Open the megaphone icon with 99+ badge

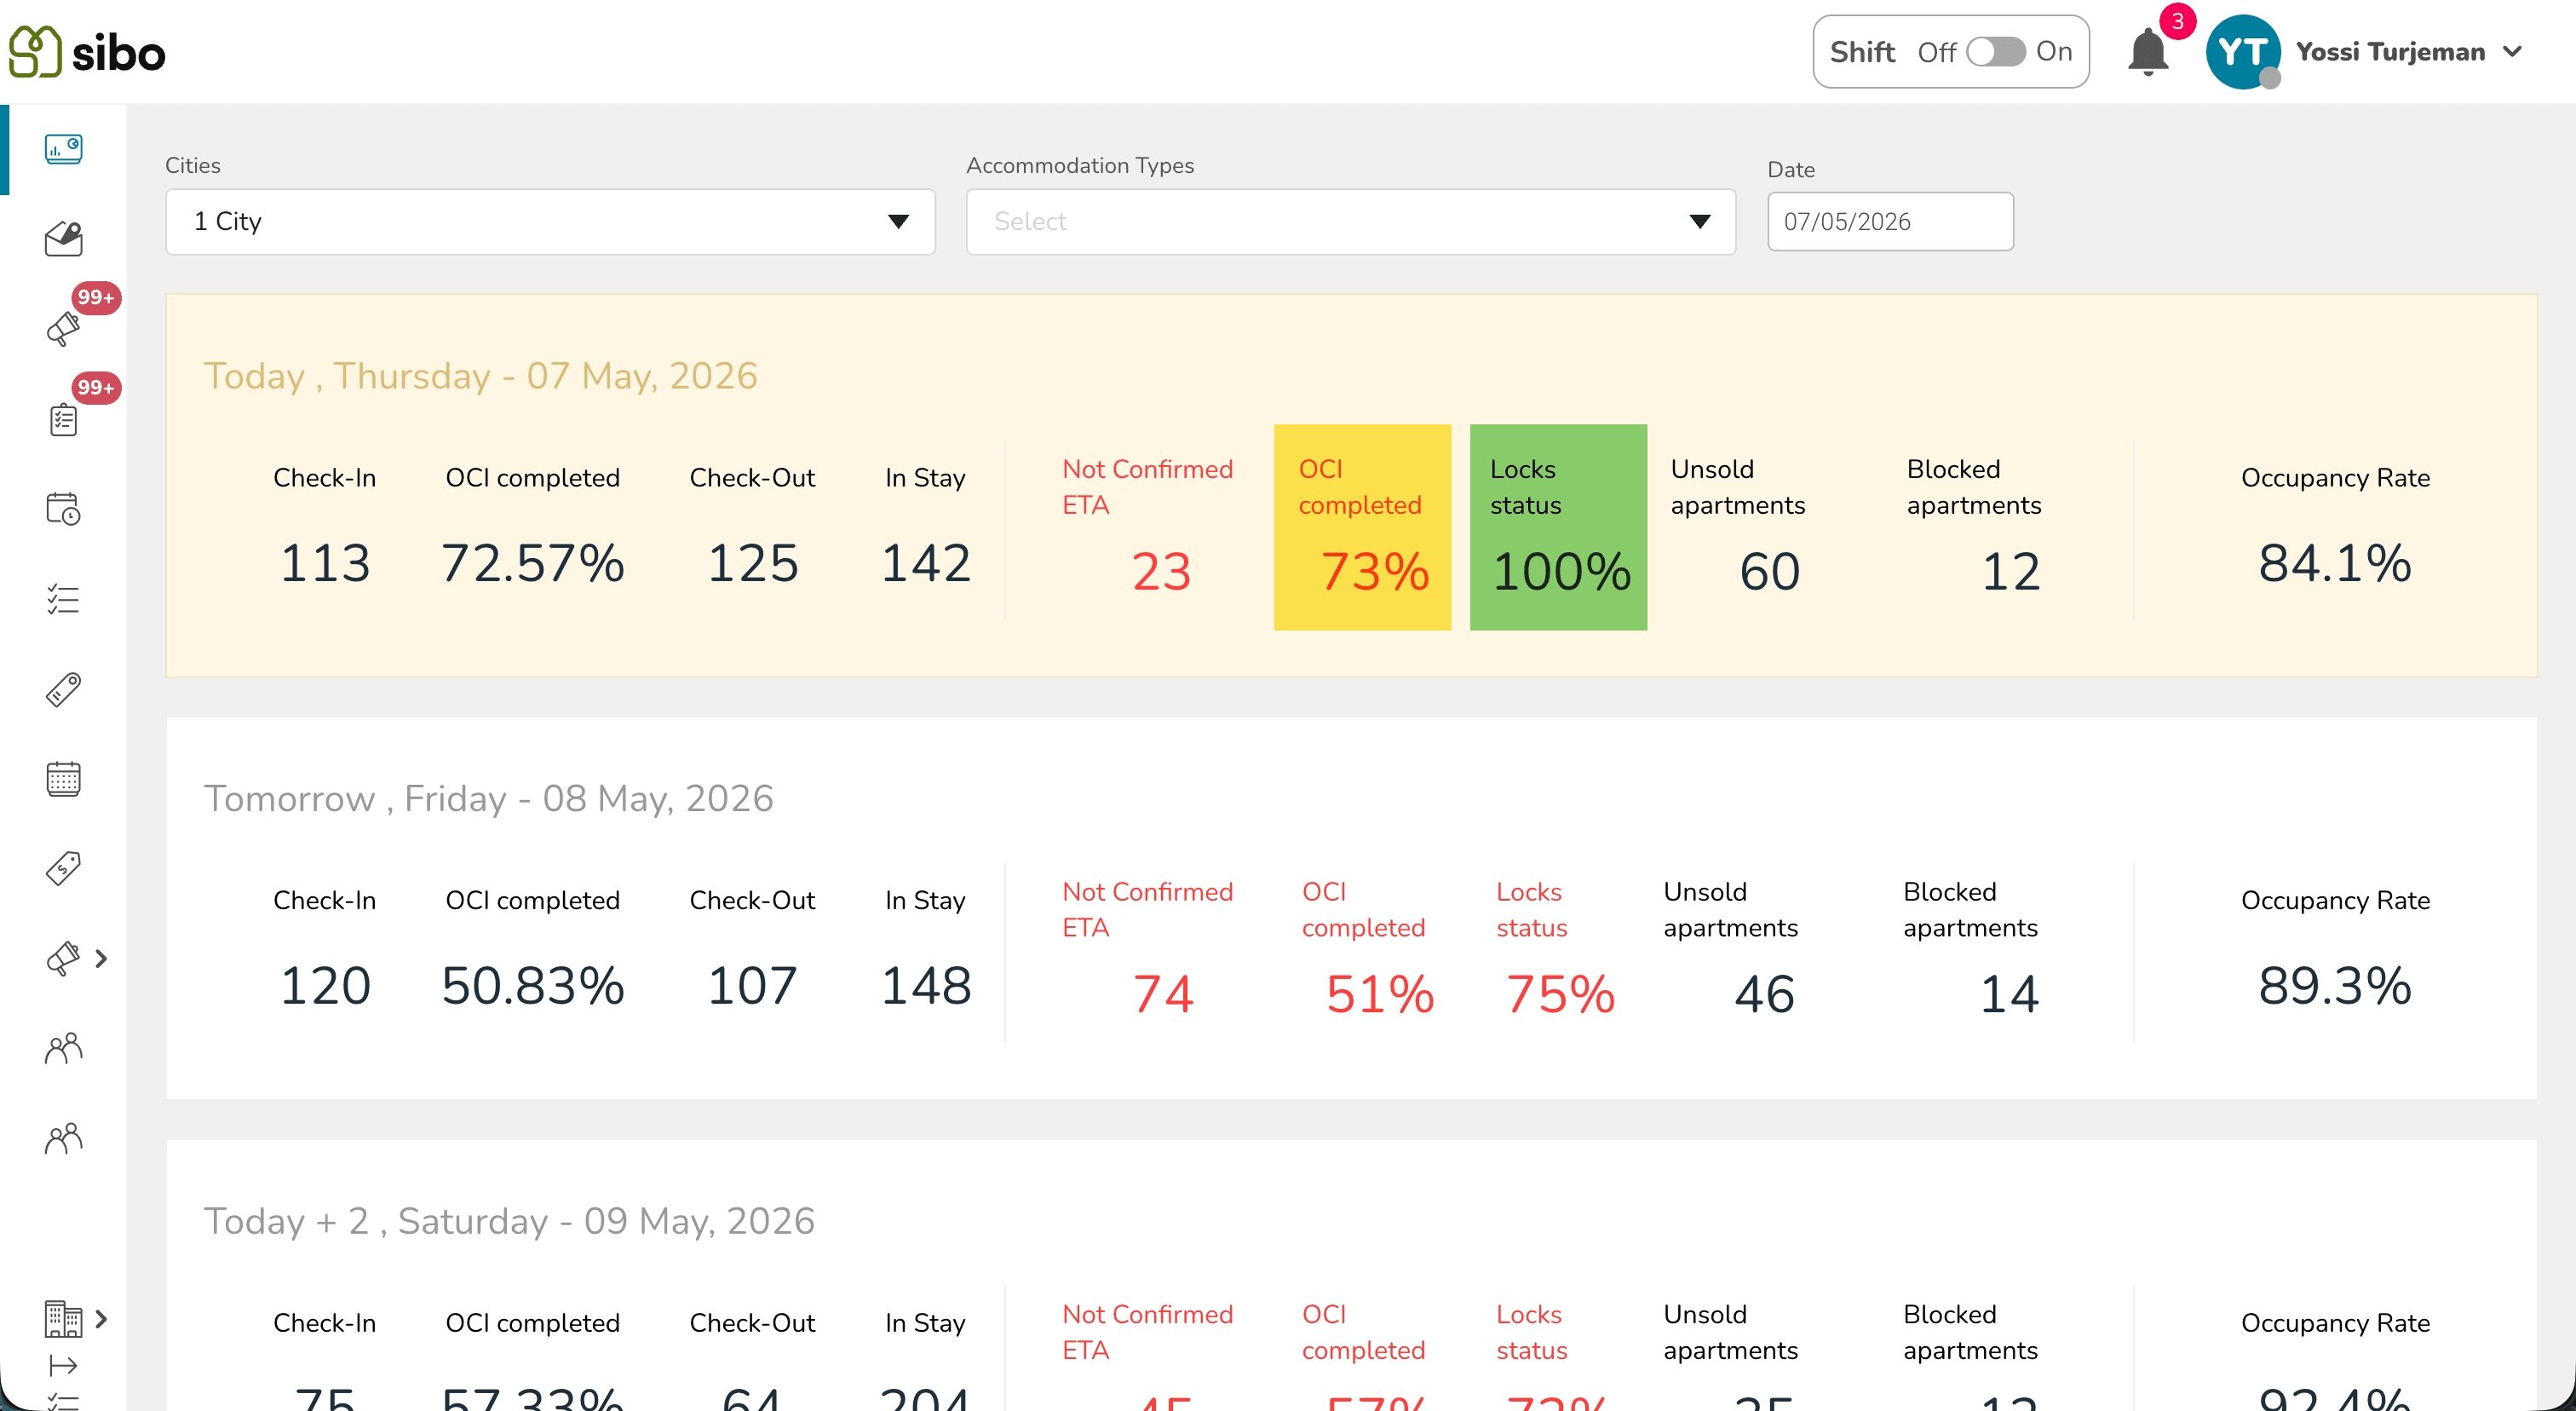point(63,328)
